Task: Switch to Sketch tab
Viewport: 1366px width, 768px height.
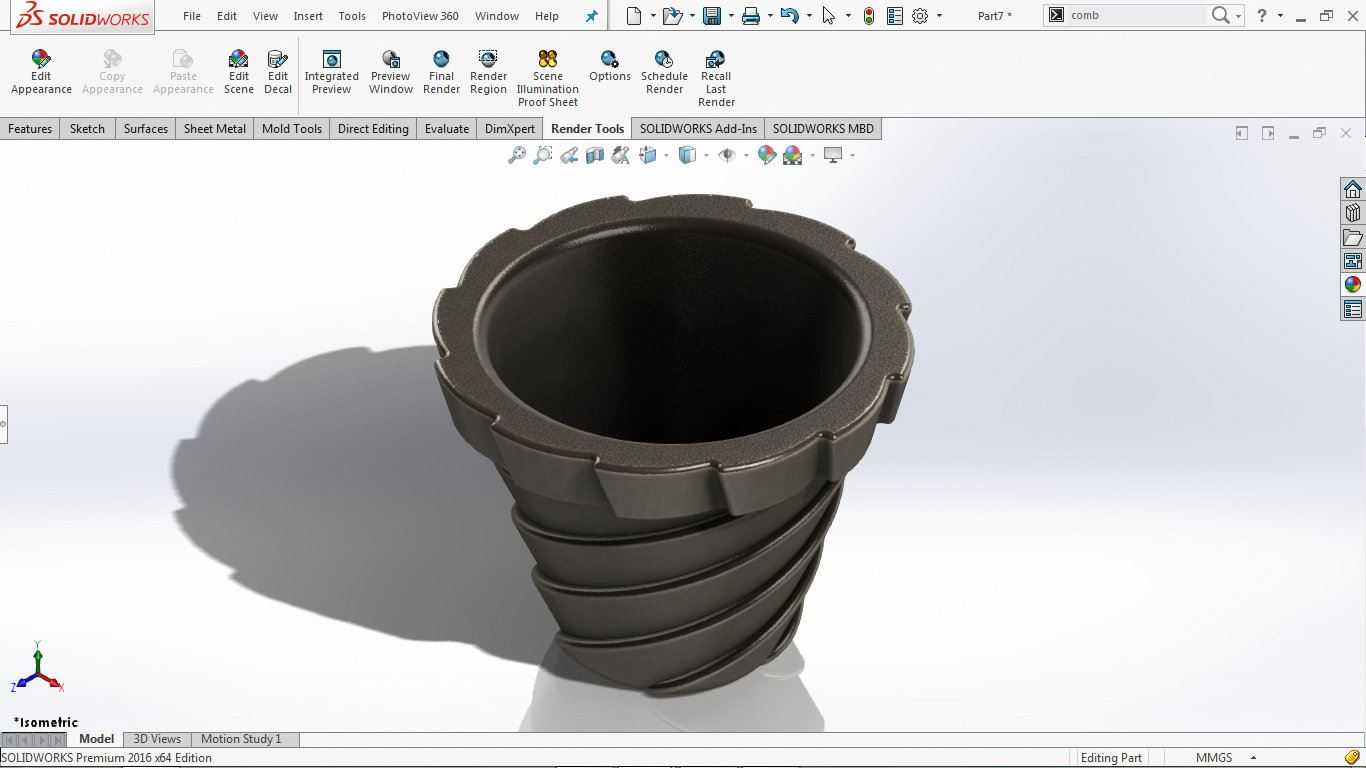Action: click(87, 129)
